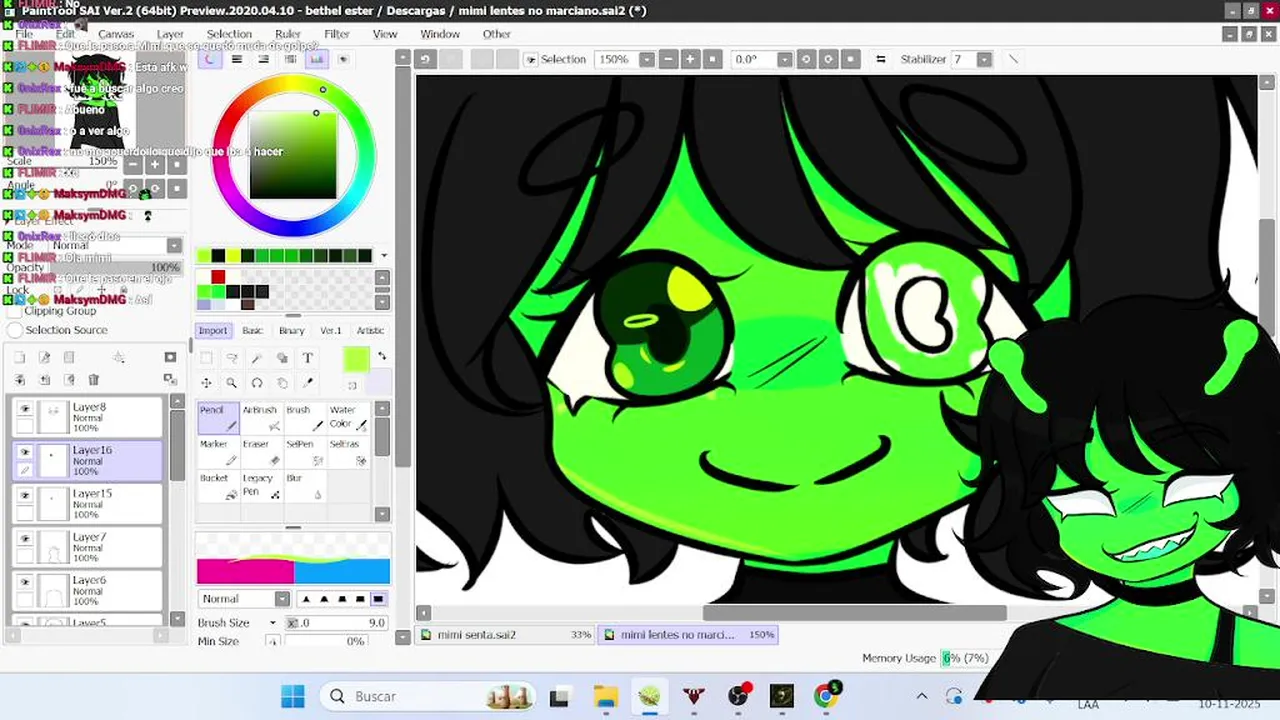Hide Layer7 with its eye icon
Screen dimensions: 1280x720
pos(25,538)
